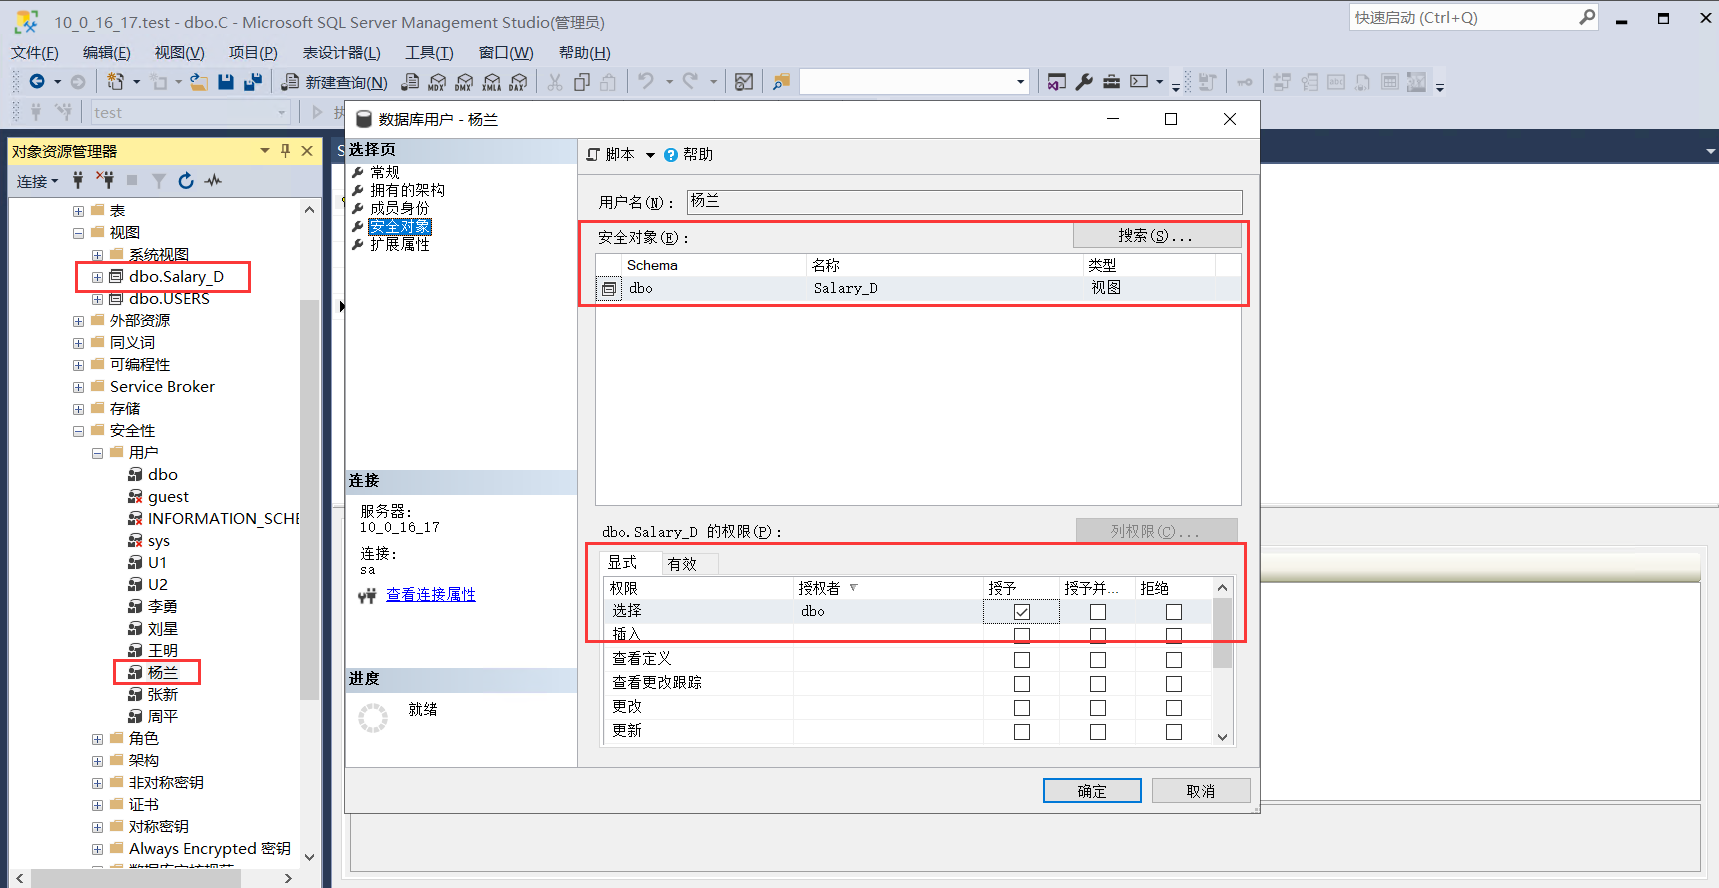The width and height of the screenshot is (1719, 888).
Task: Check With Grant for 更改 permission
Action: click(x=1098, y=708)
